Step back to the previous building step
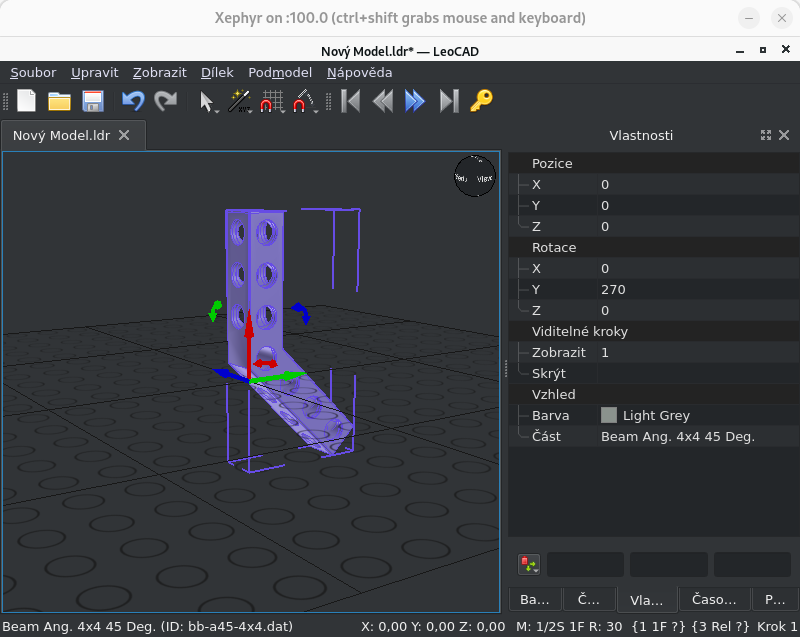Viewport: 800px width, 637px height. tap(383, 101)
